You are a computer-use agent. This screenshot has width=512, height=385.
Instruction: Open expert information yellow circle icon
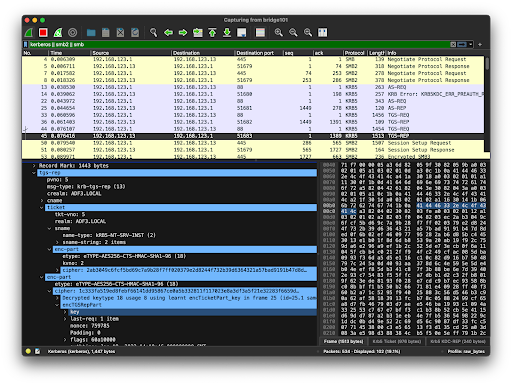tap(28, 351)
